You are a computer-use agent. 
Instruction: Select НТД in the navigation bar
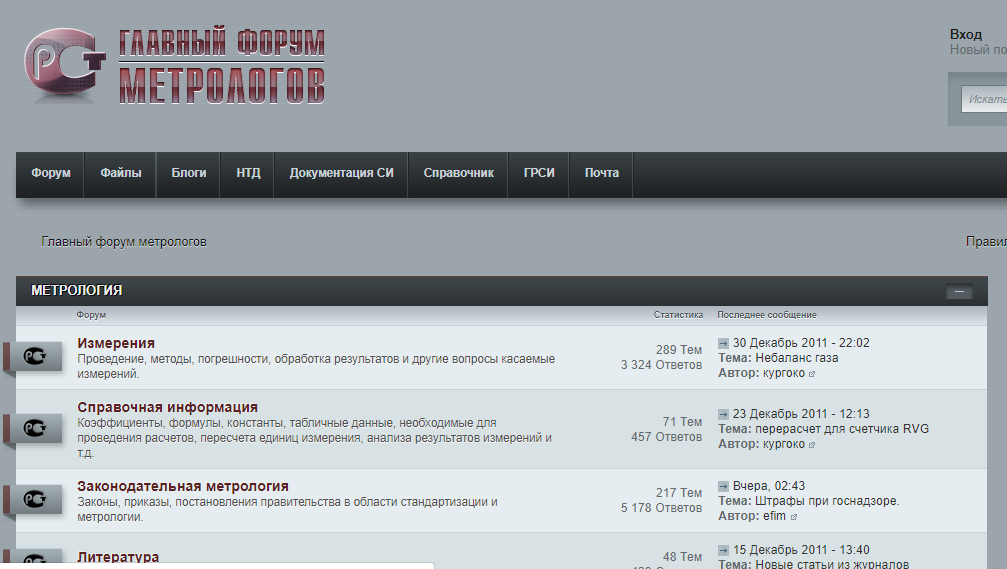point(248,173)
